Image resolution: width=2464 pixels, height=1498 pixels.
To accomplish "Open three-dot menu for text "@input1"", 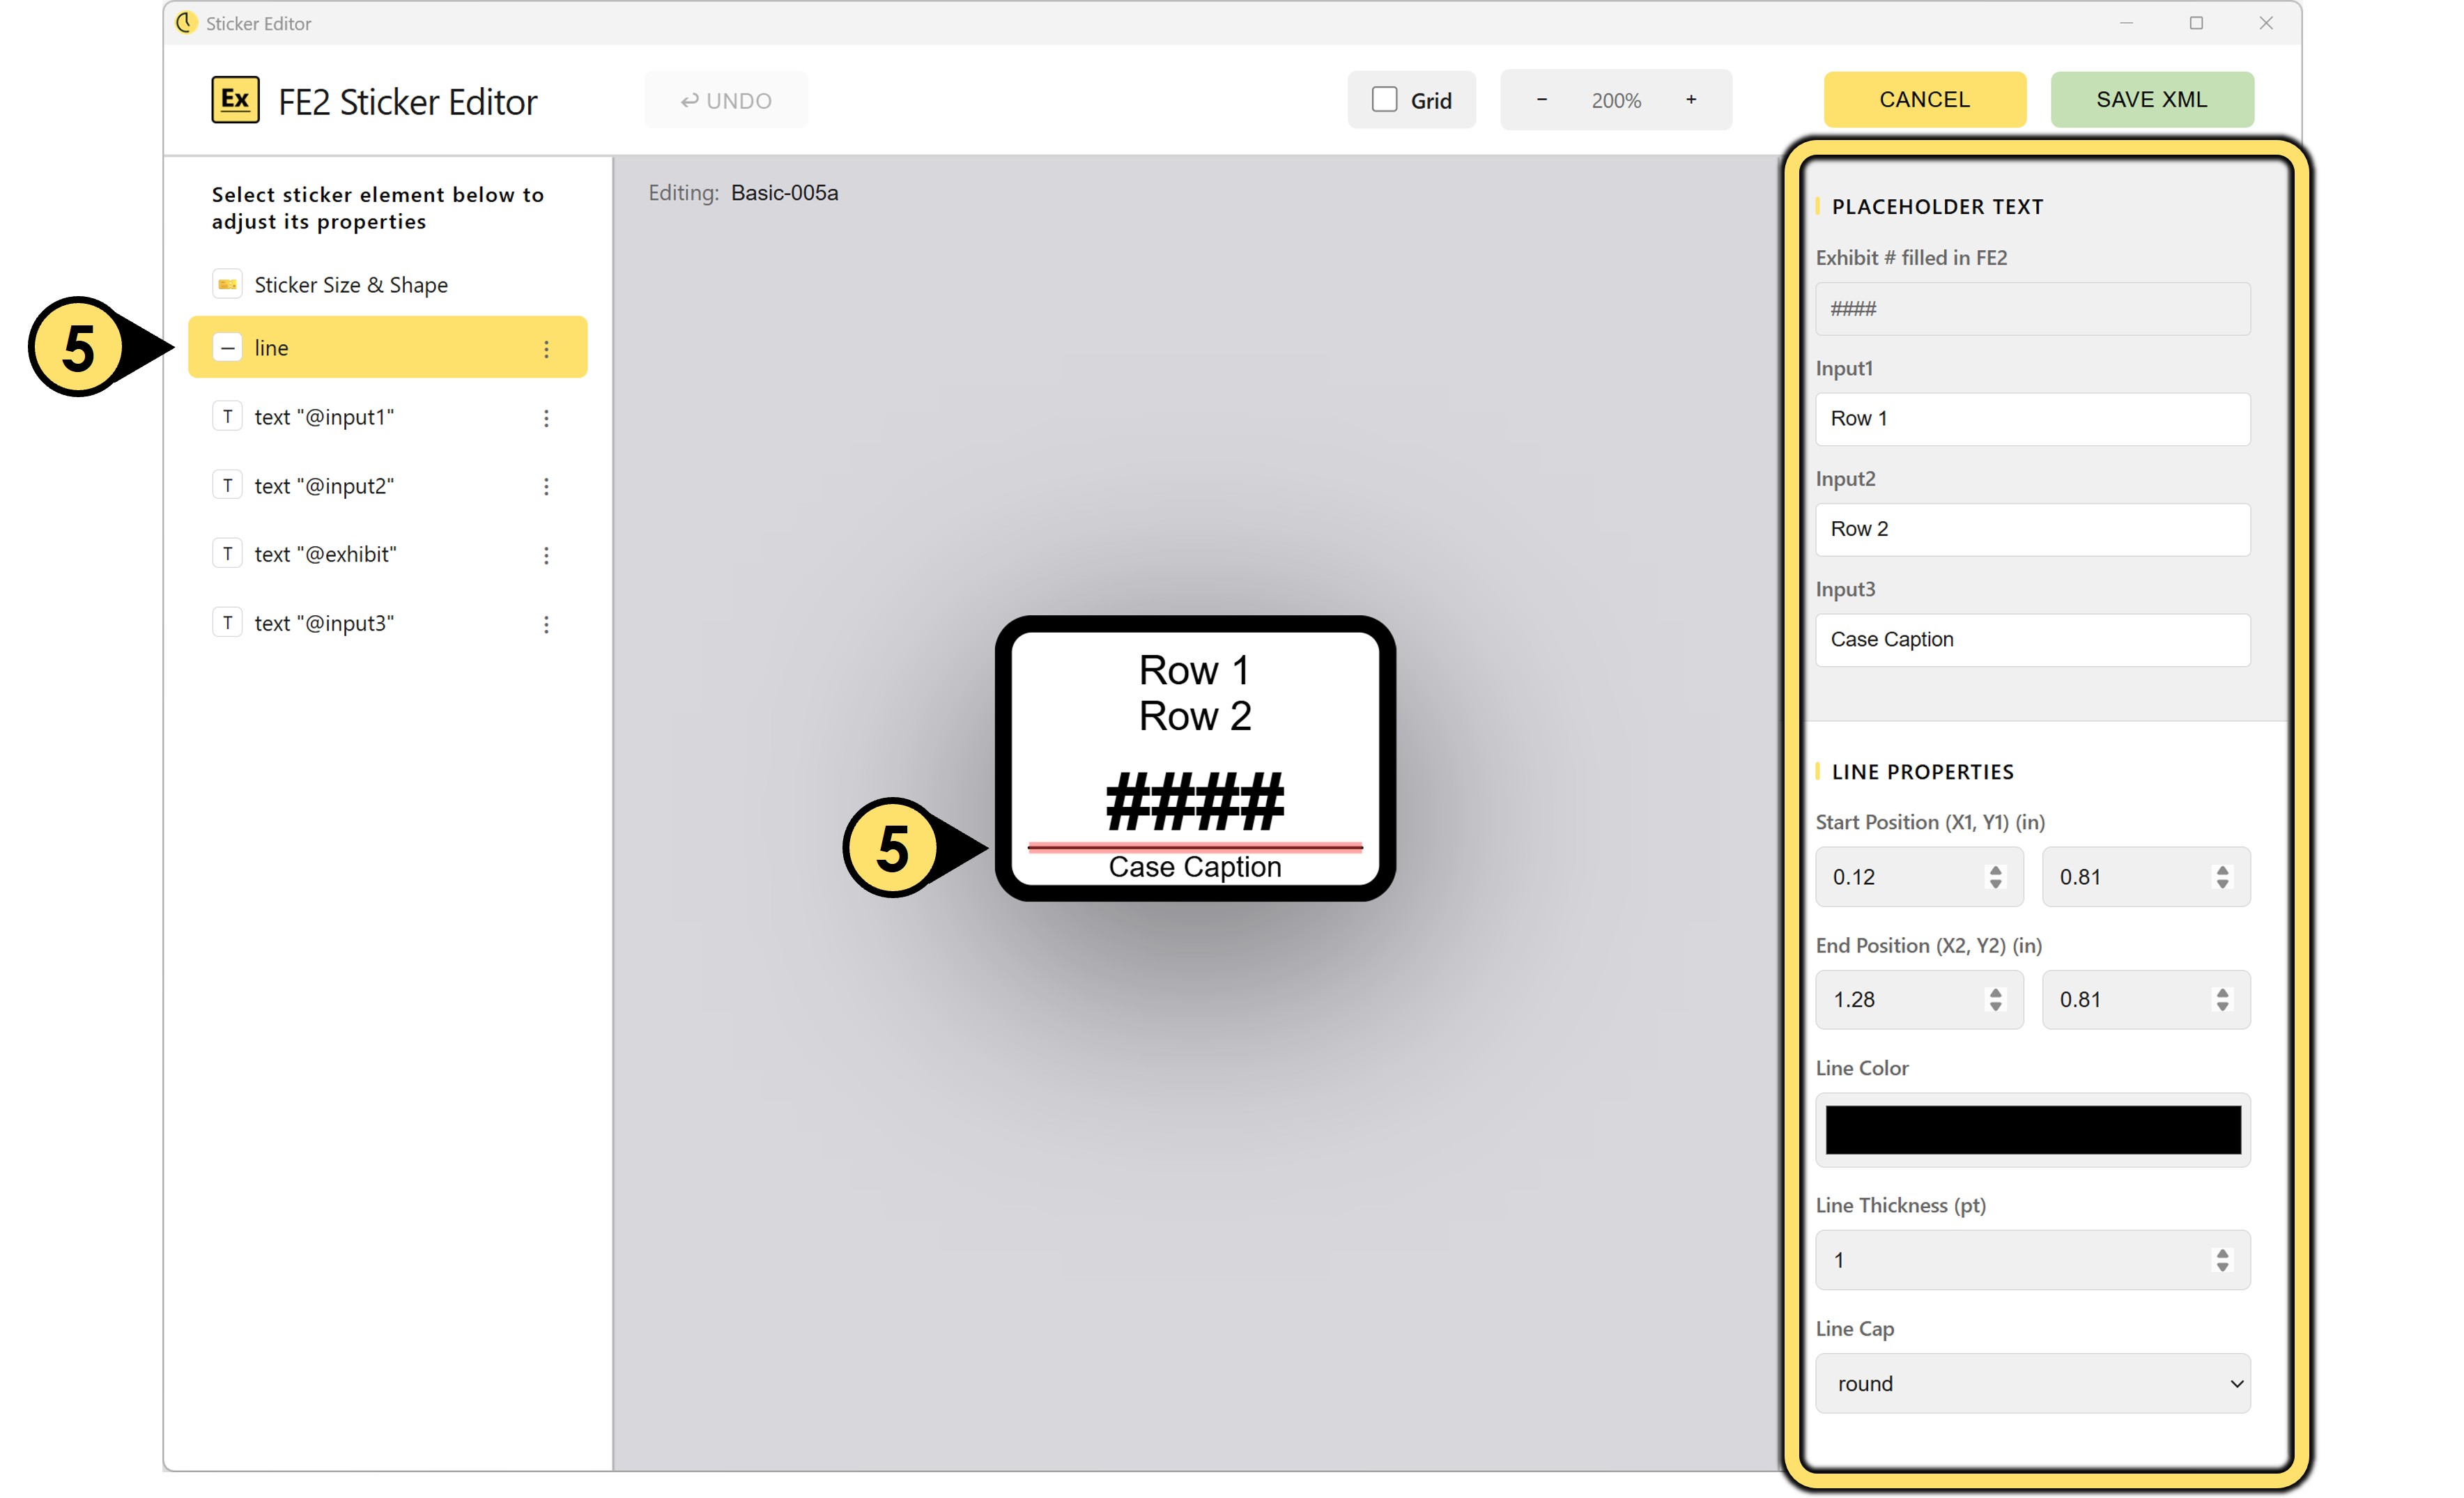I will 546,418.
